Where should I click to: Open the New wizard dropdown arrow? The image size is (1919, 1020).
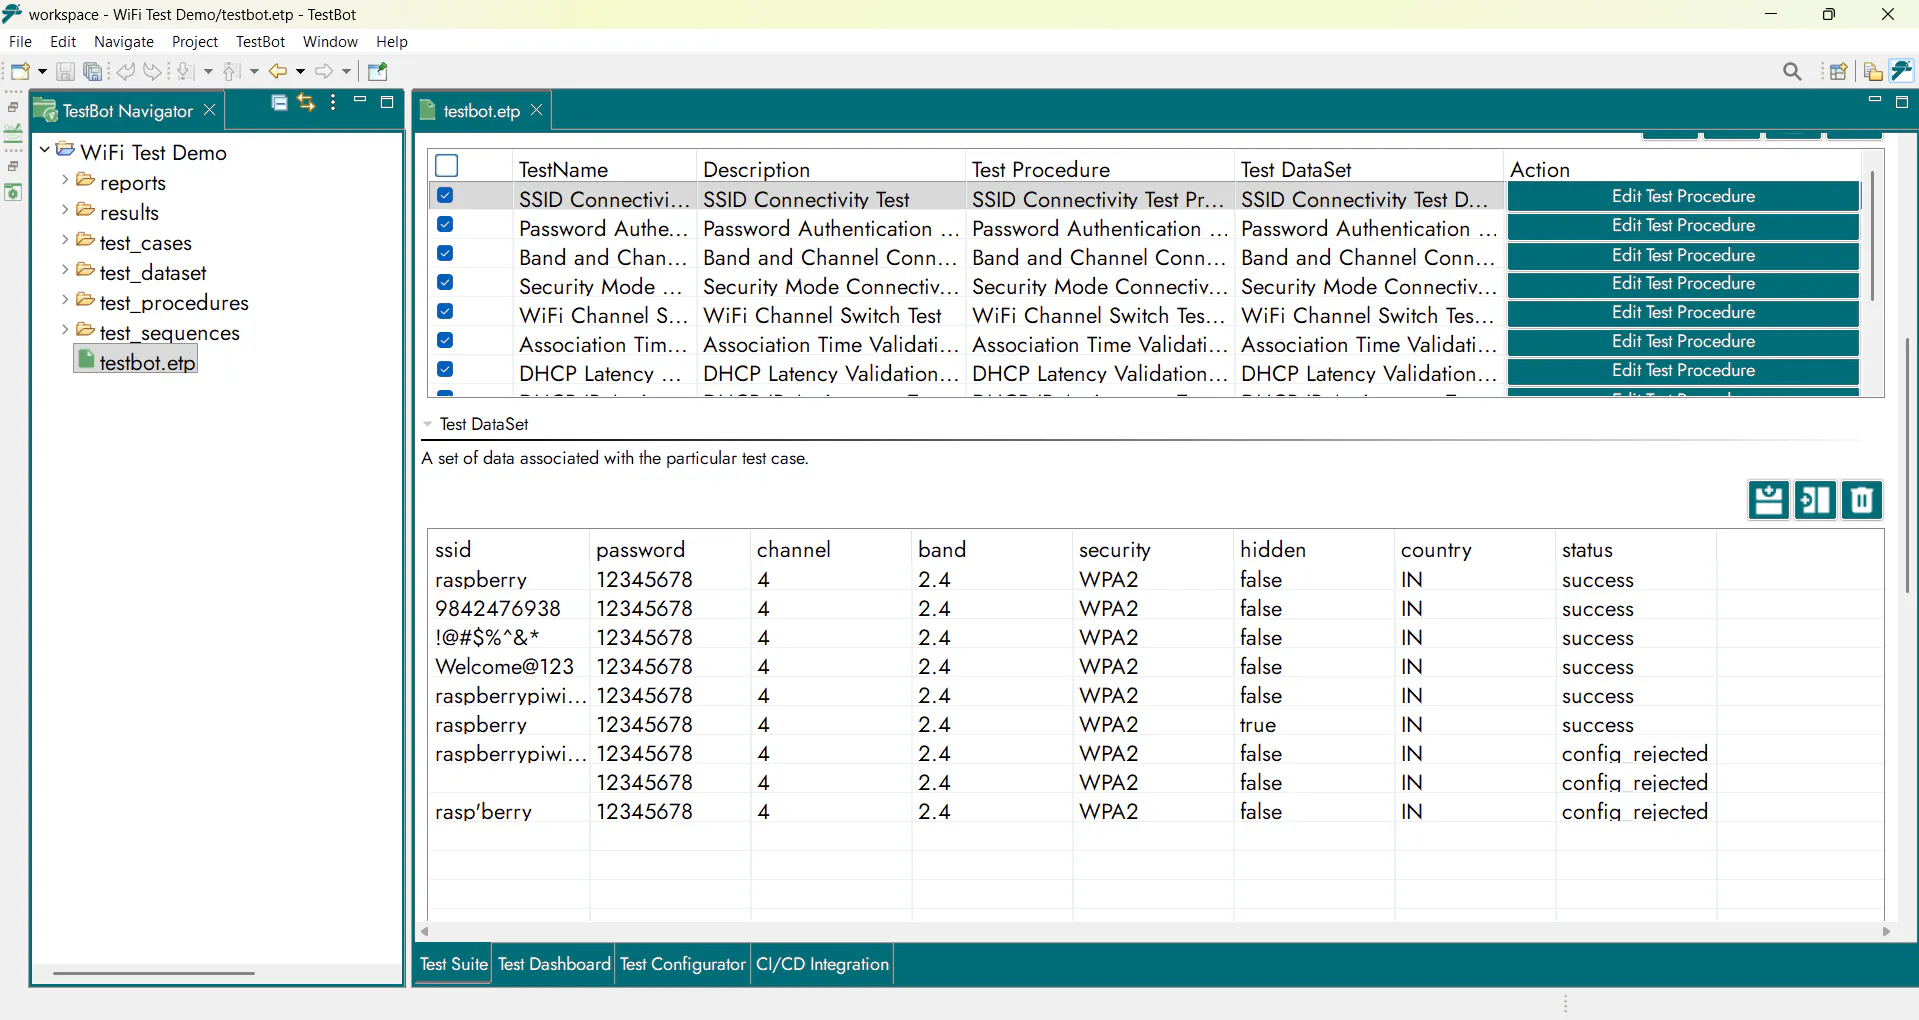point(42,71)
